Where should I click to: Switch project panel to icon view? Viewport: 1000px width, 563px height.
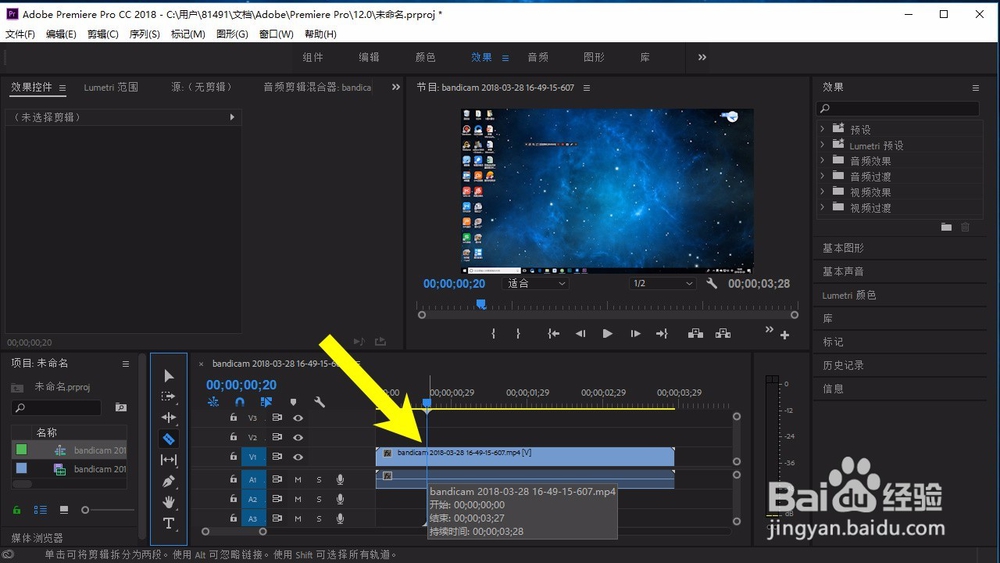pos(64,510)
